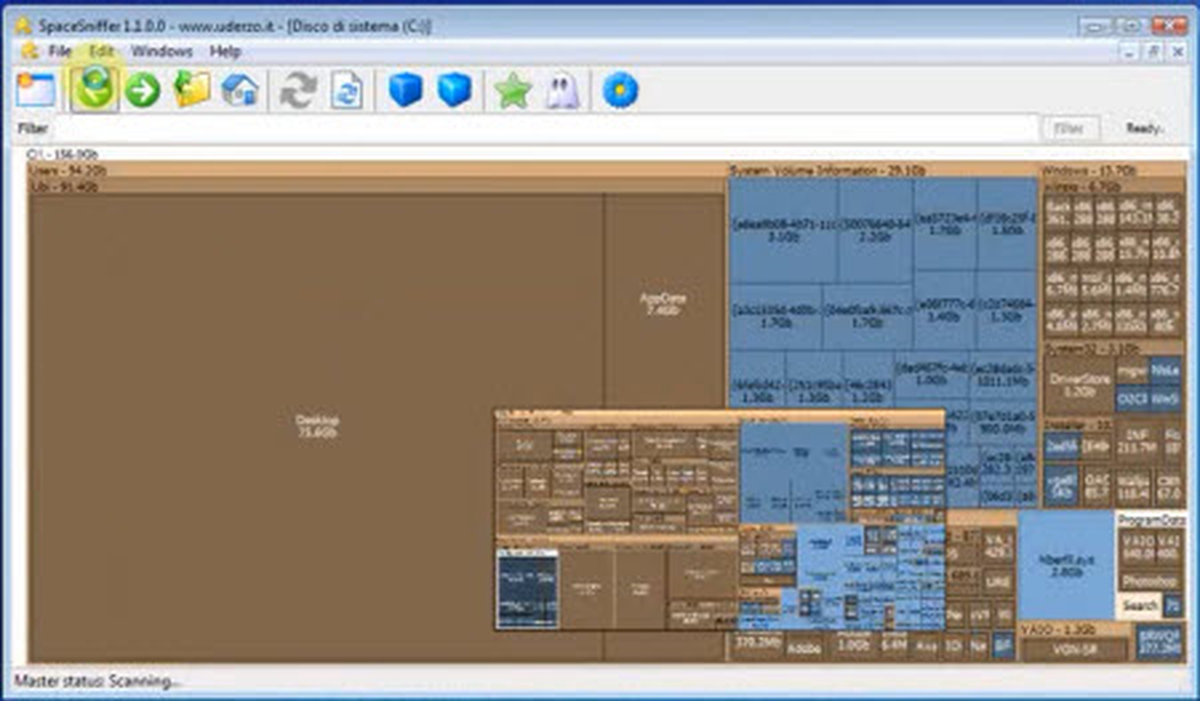The width and height of the screenshot is (1200, 701).
Task: Open the Help menu
Action: pyautogui.click(x=225, y=50)
